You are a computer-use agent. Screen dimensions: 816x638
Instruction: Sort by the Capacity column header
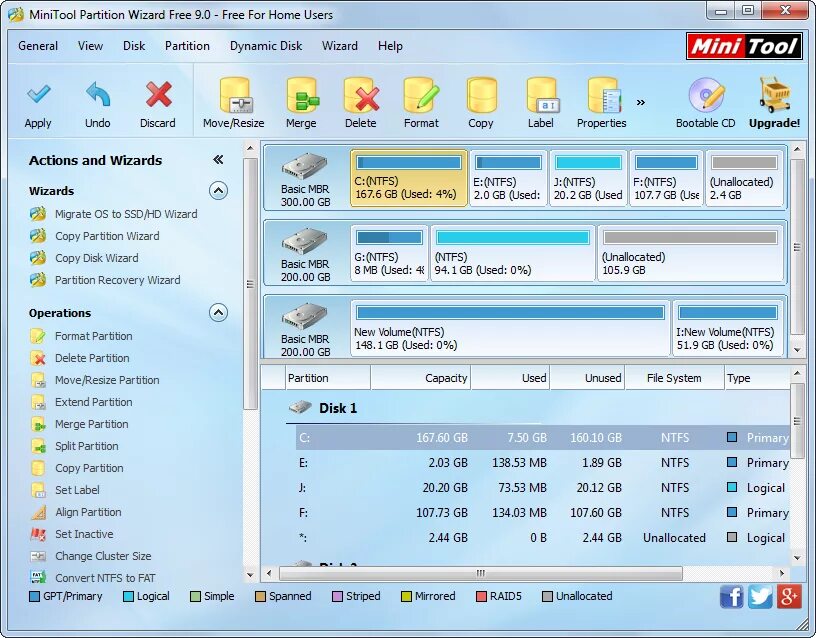[420, 378]
